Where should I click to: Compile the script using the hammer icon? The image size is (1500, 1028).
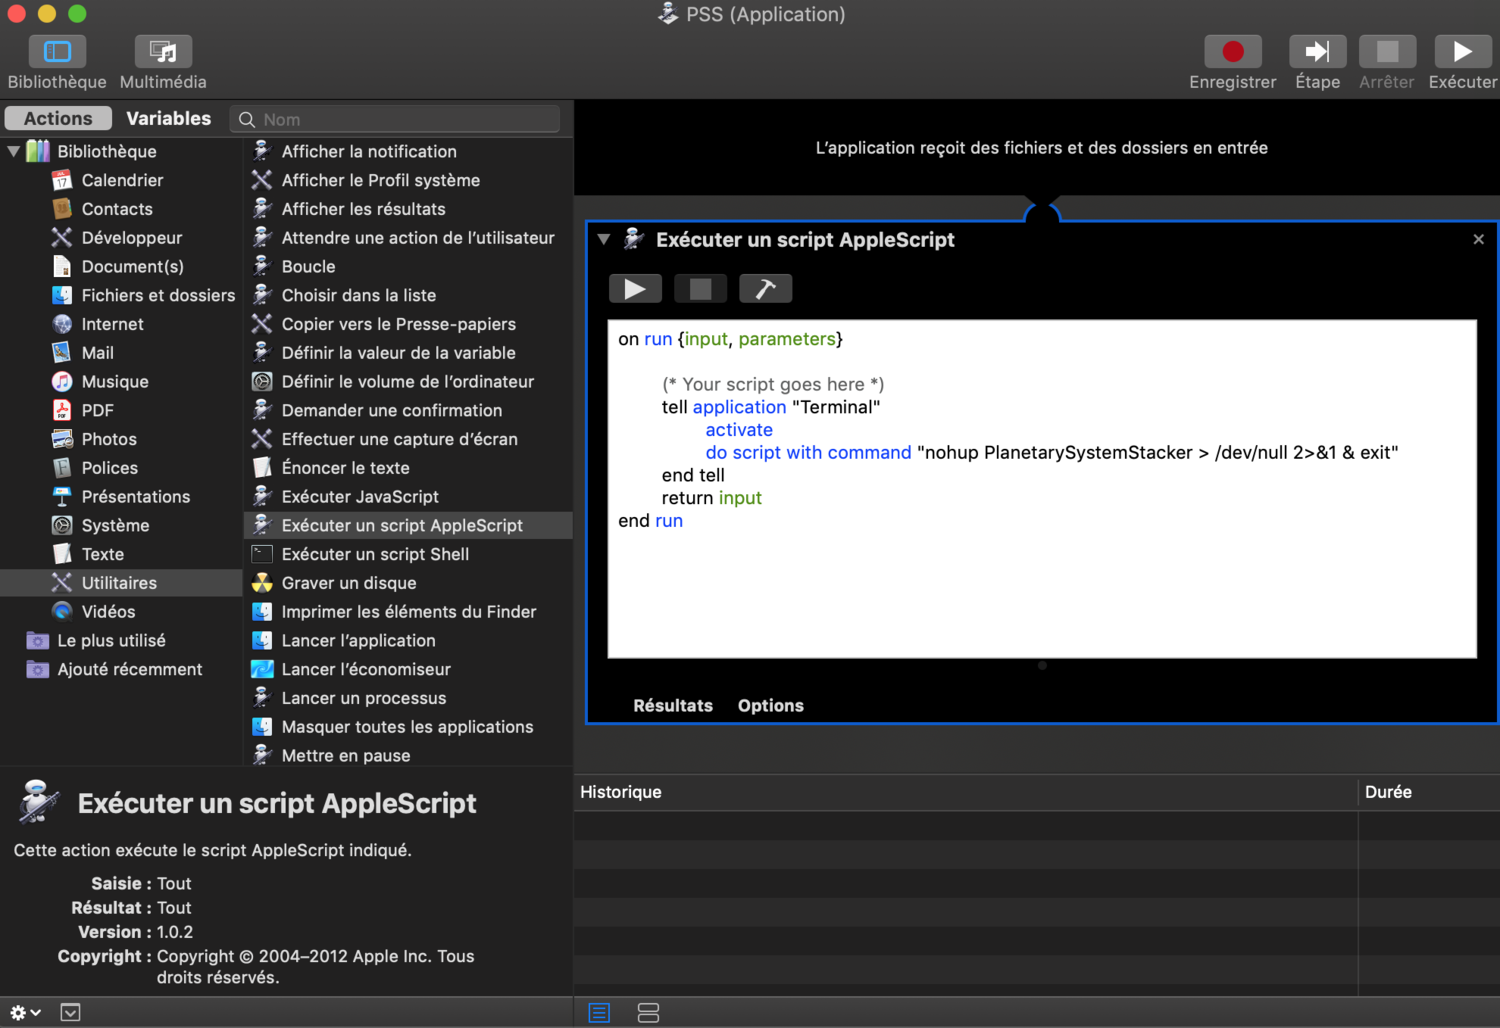tap(765, 288)
